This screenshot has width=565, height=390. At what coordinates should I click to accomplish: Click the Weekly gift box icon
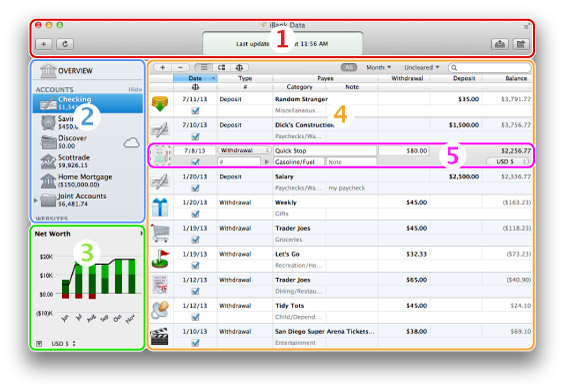[160, 207]
